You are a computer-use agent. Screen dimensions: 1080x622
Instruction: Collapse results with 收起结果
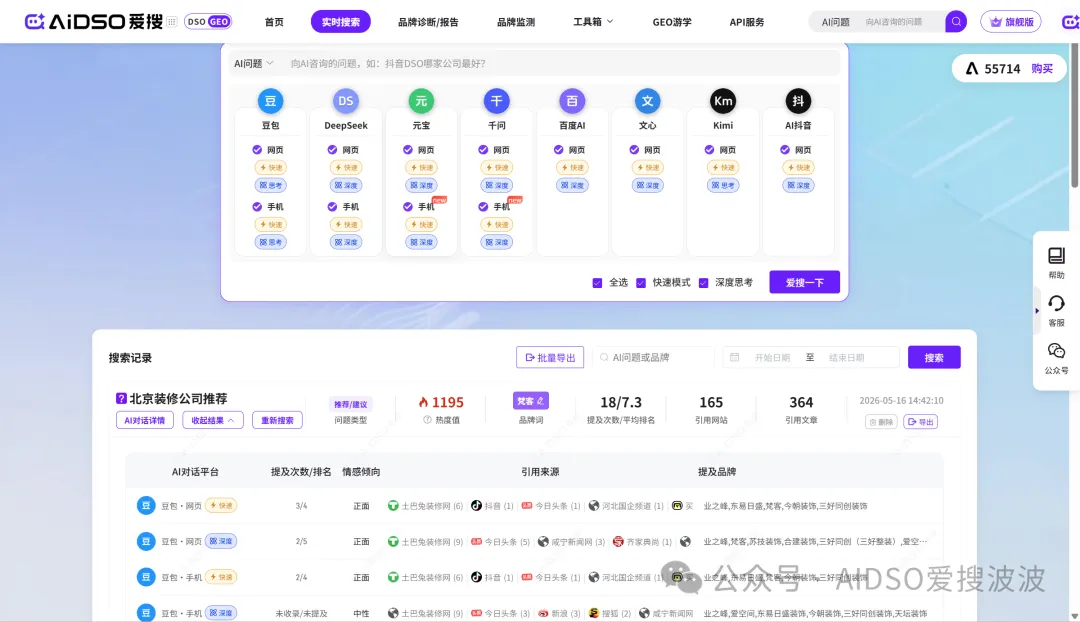213,420
